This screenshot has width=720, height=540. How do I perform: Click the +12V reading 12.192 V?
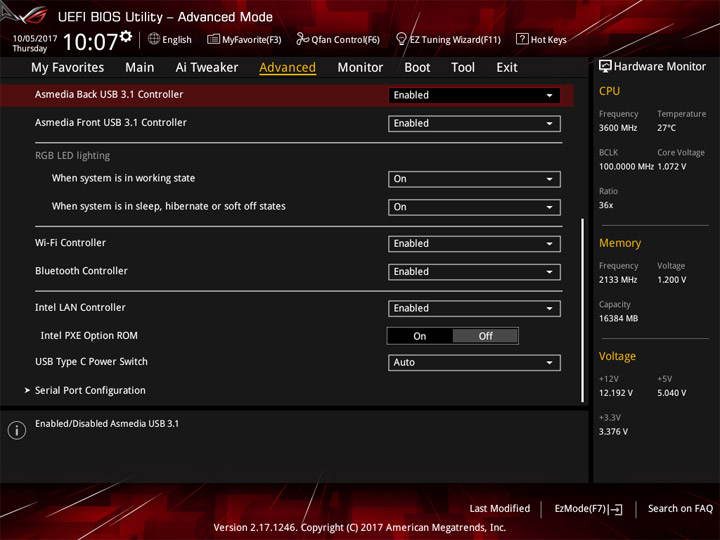[616, 393]
